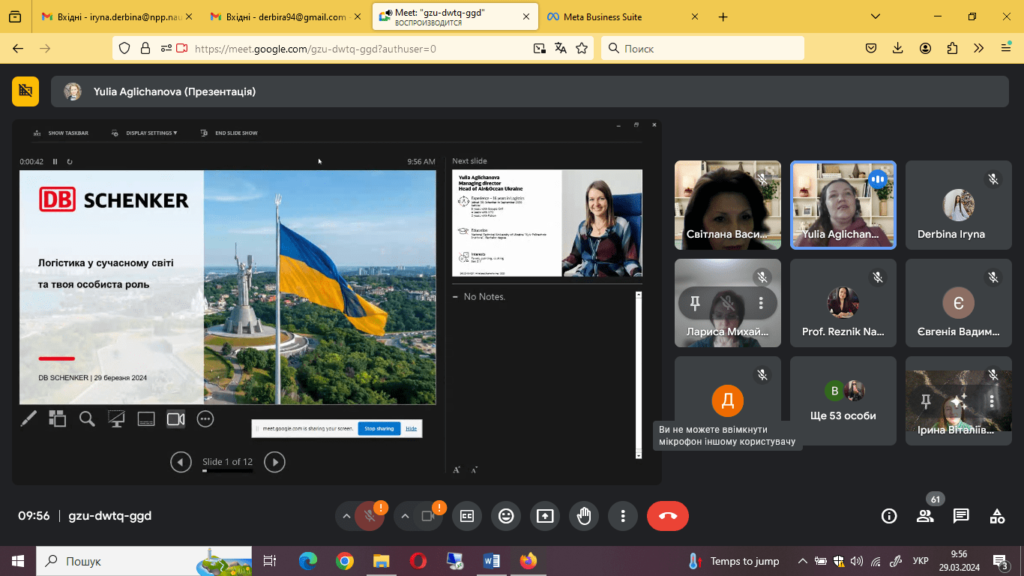Switch to Meta Business Suite tab
Screen dimensions: 1024x576
[x=620, y=17]
